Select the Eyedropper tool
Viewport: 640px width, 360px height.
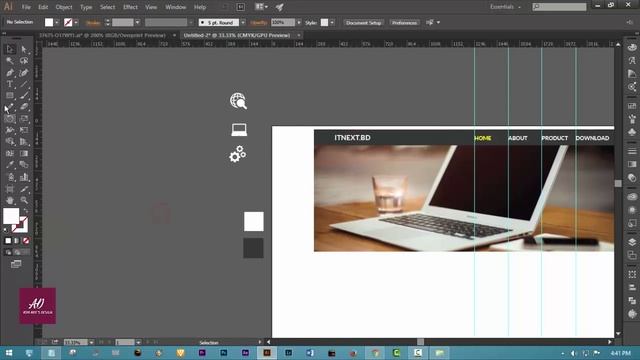10,165
